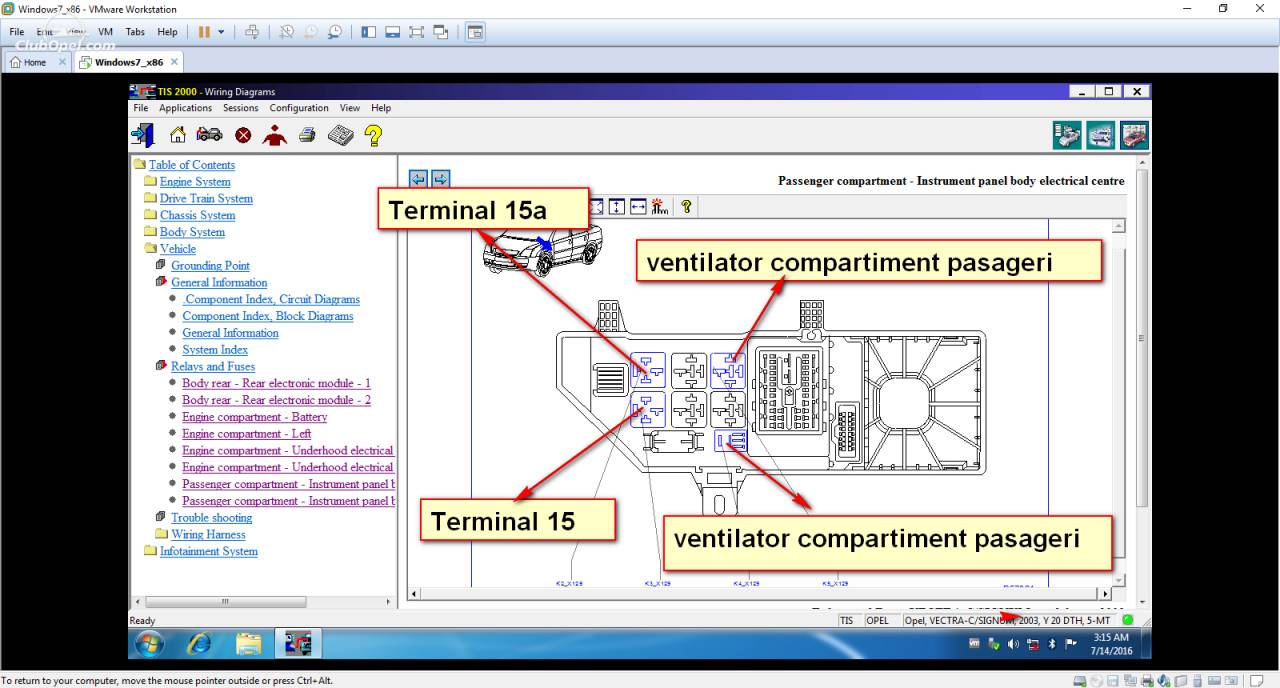Open the vehicle selection car icon

pyautogui.click(x=209, y=134)
